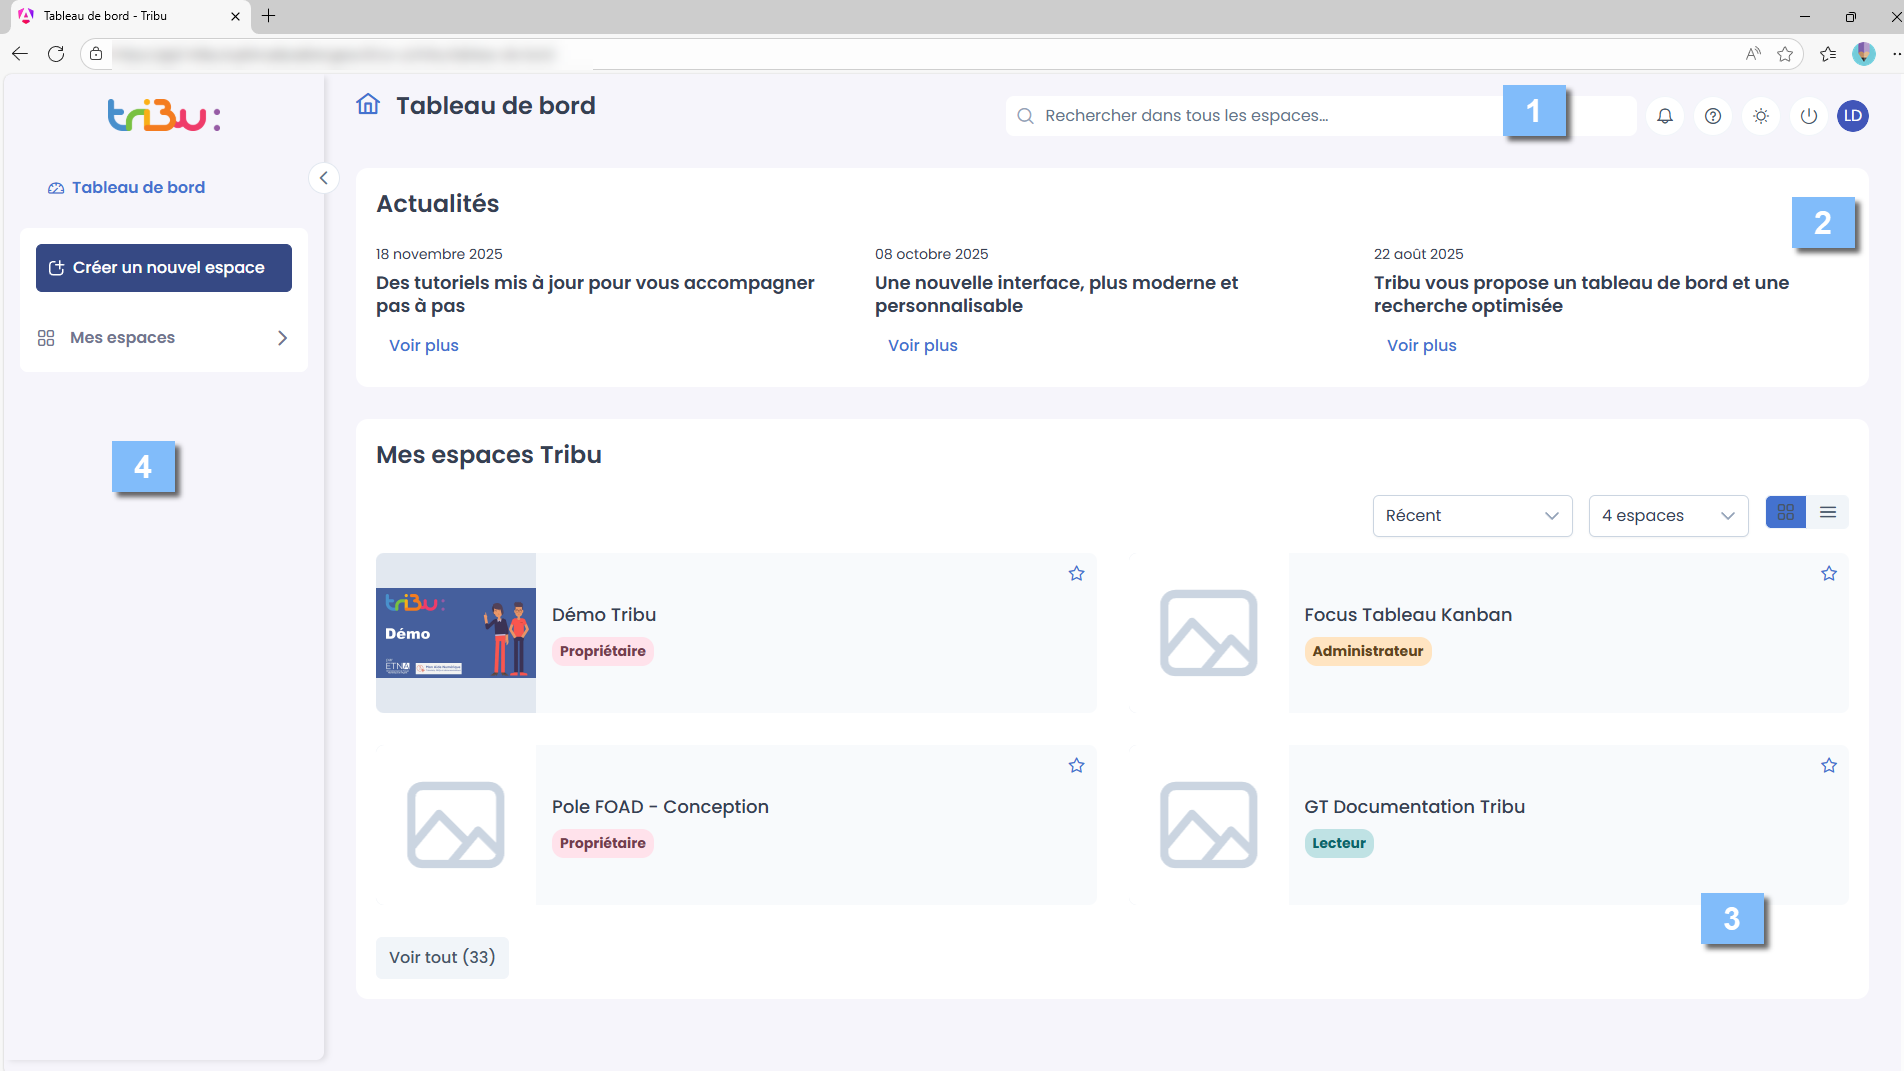The height and width of the screenshot is (1071, 1904).
Task: Open Voir plus for nouvelle interface news
Action: click(923, 345)
